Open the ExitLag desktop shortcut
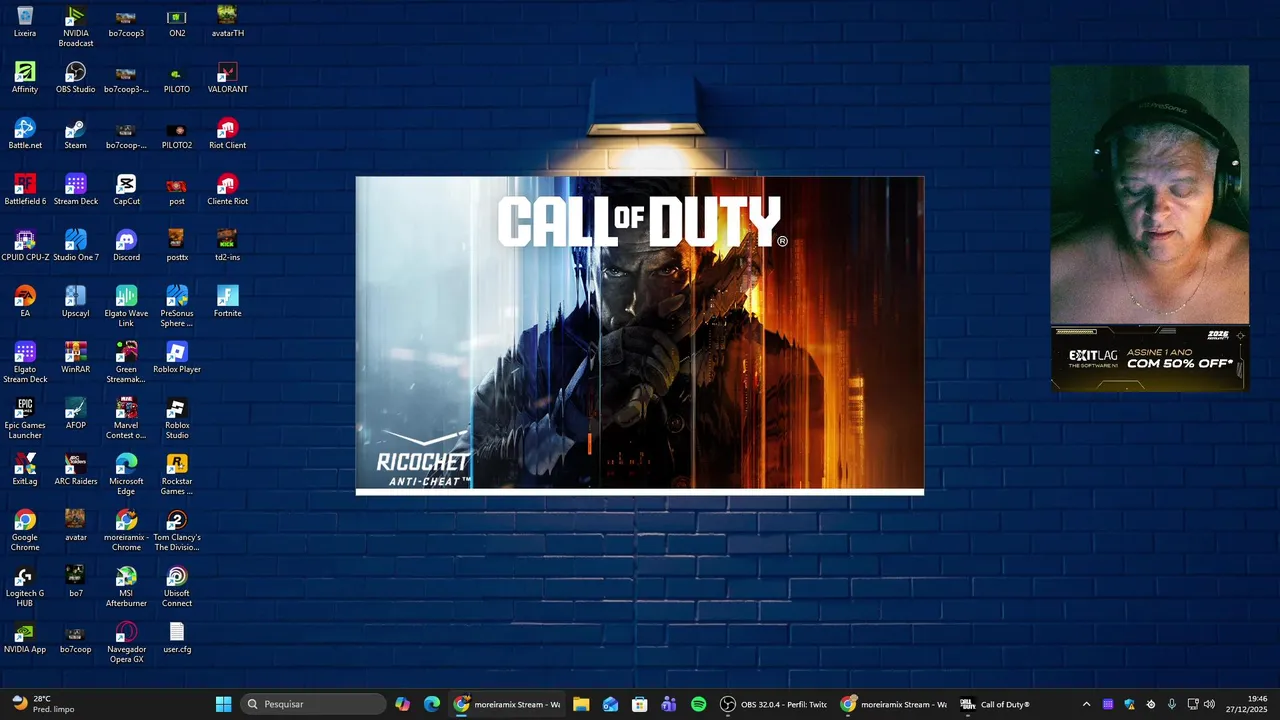1280x720 pixels. (x=25, y=470)
